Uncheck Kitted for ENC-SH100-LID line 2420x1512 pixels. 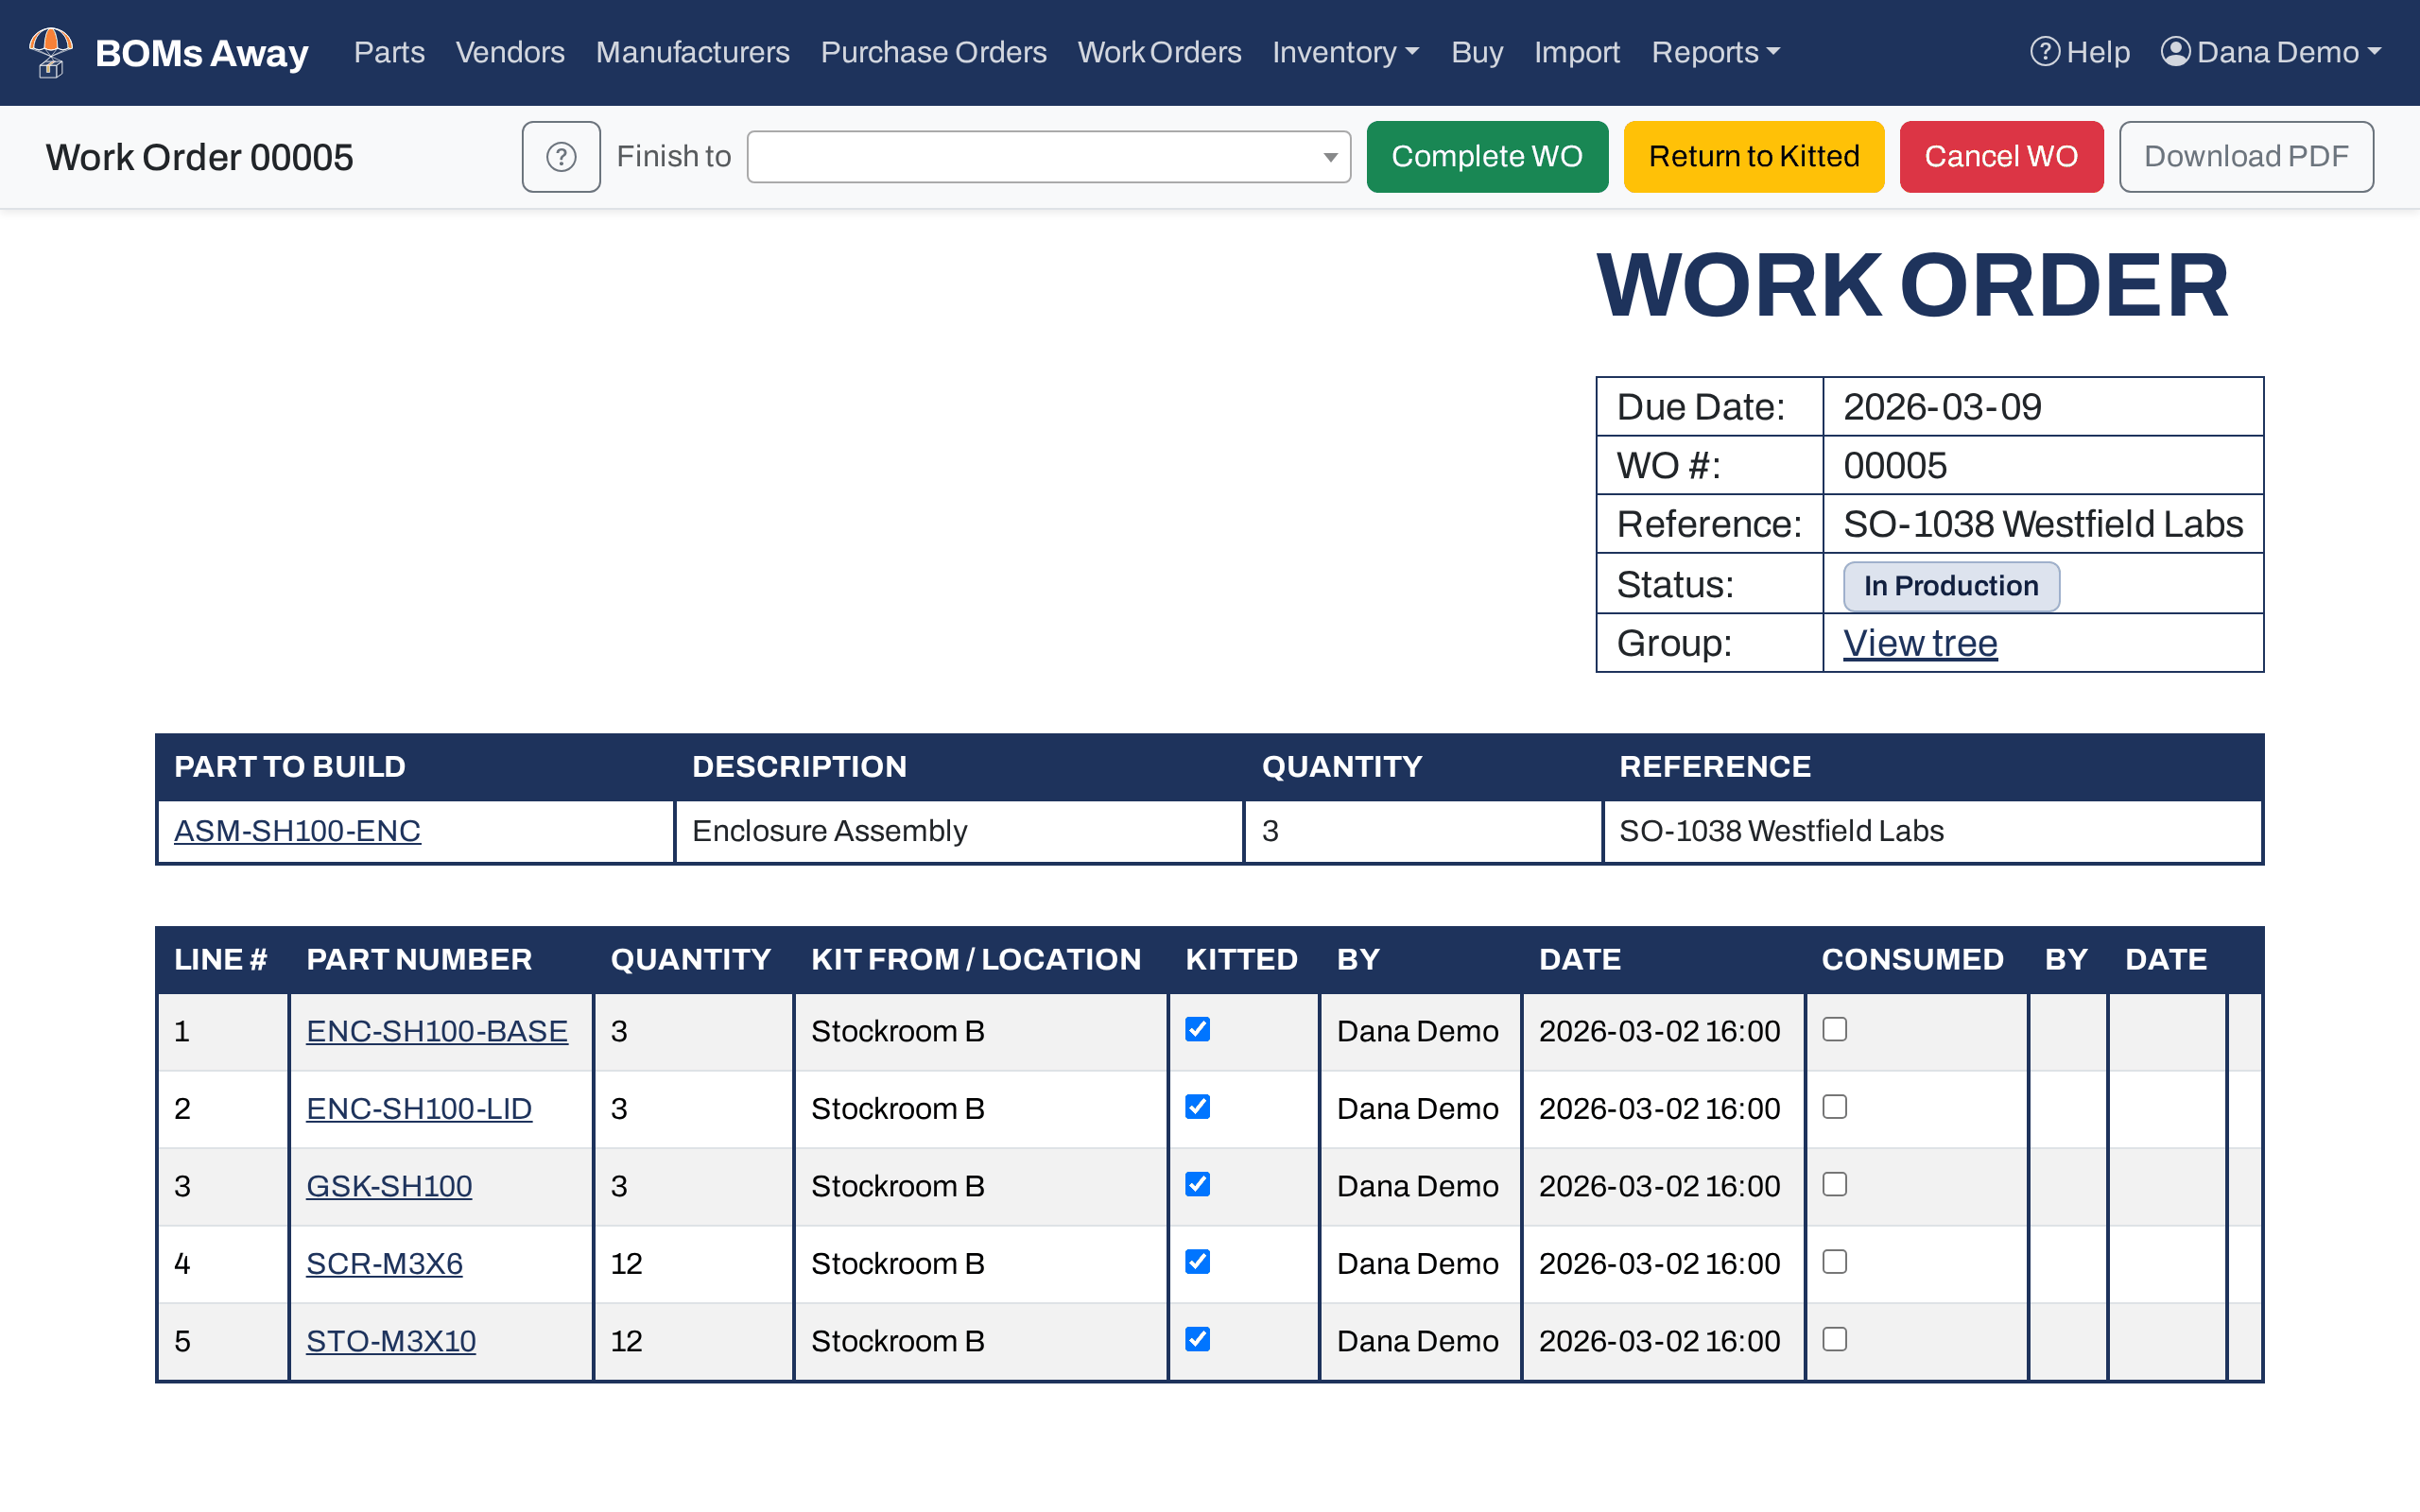pyautogui.click(x=1197, y=1106)
